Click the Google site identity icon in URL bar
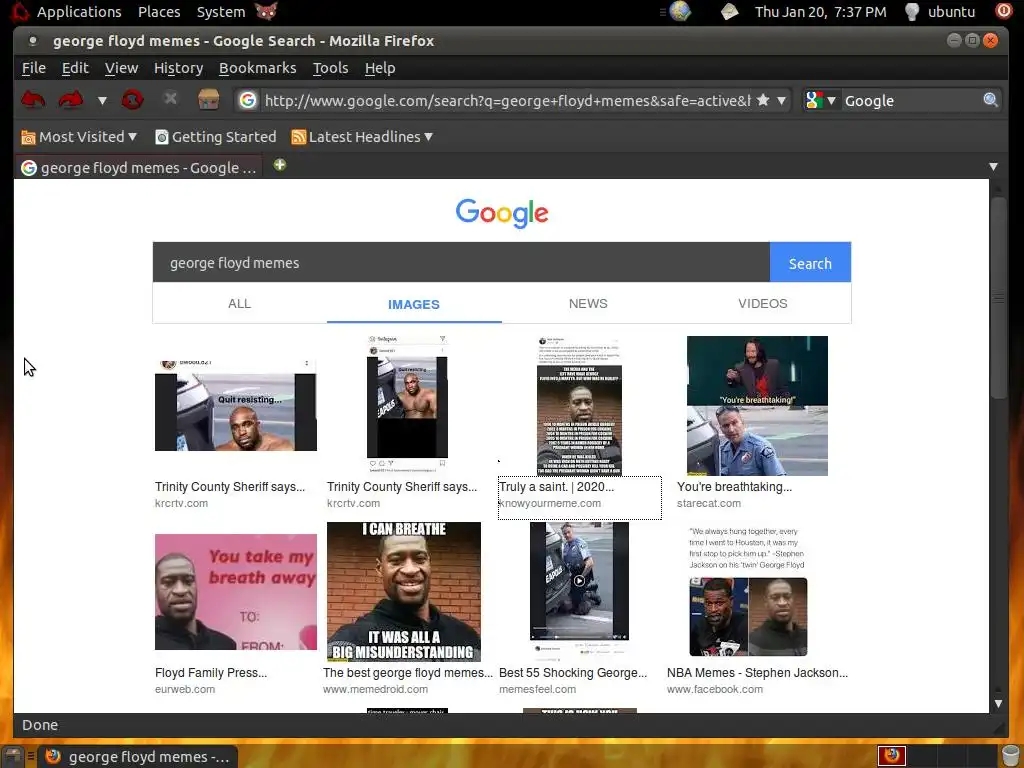 click(x=248, y=100)
